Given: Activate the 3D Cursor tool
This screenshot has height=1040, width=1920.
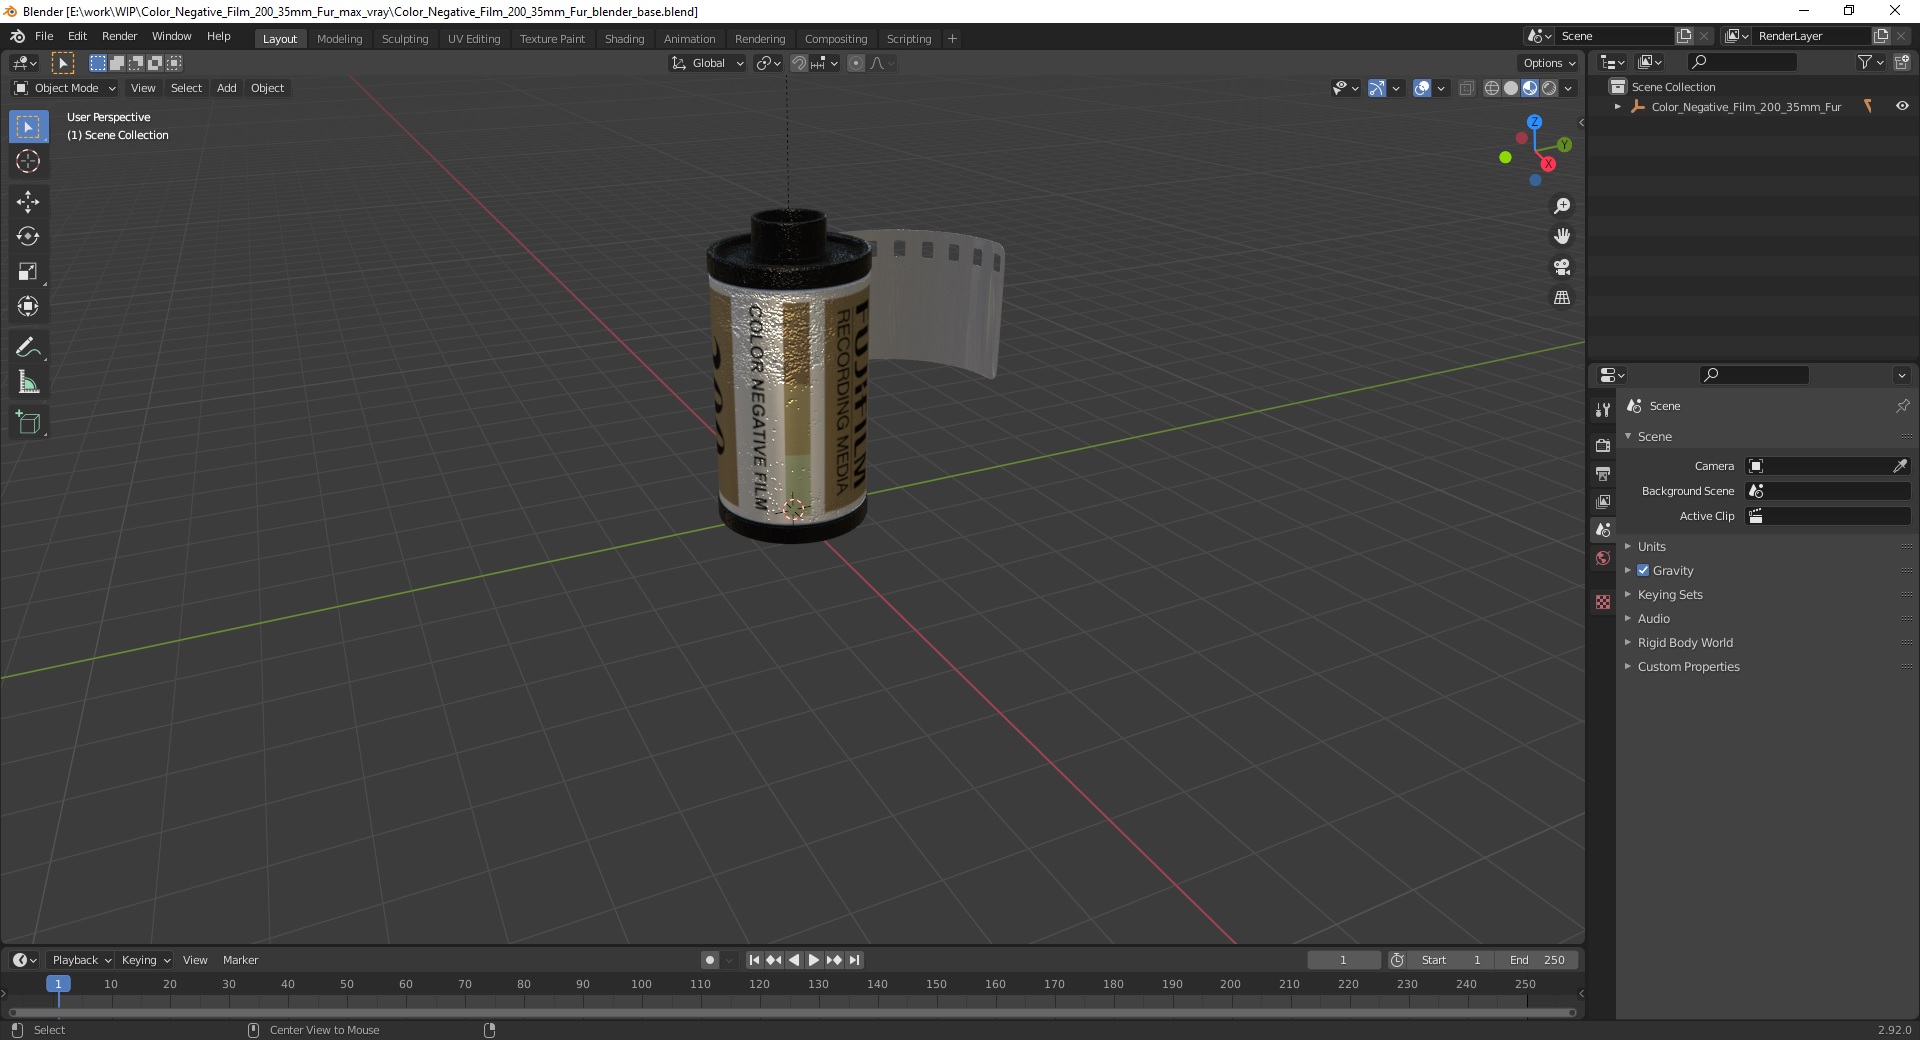Looking at the screenshot, I should [x=28, y=161].
